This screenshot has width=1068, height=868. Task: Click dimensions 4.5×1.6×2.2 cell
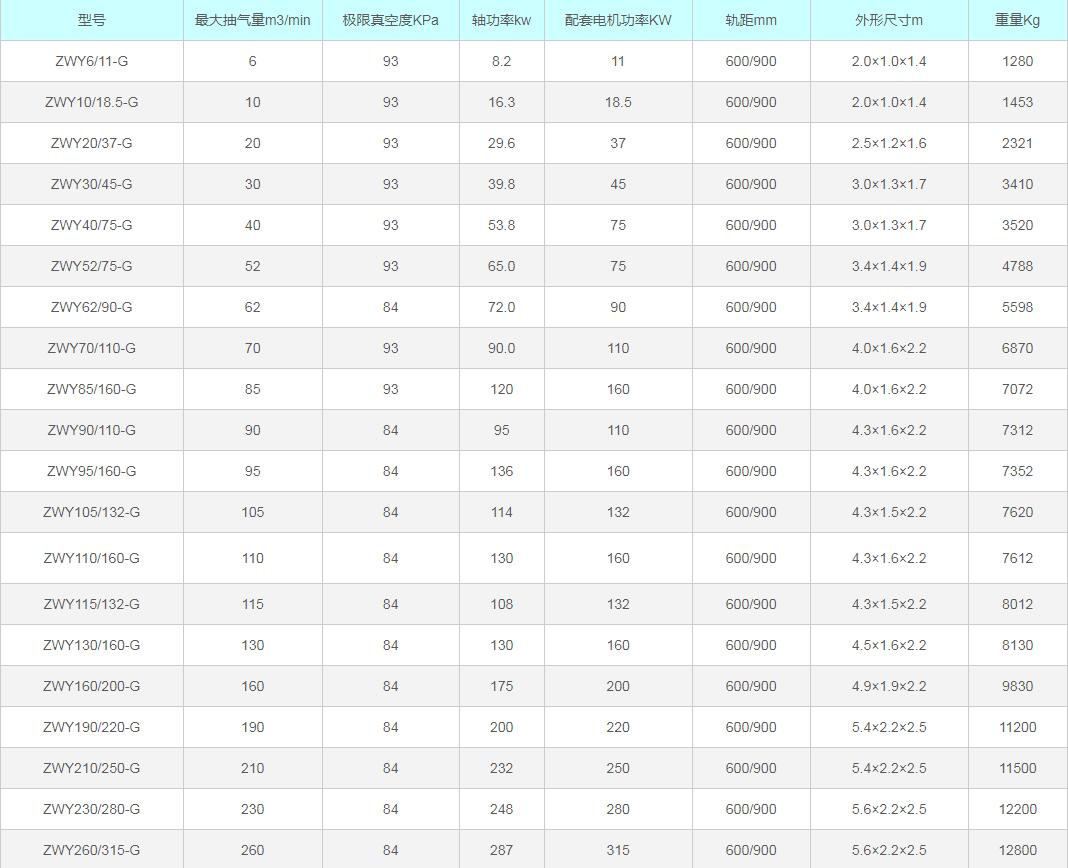coord(889,645)
